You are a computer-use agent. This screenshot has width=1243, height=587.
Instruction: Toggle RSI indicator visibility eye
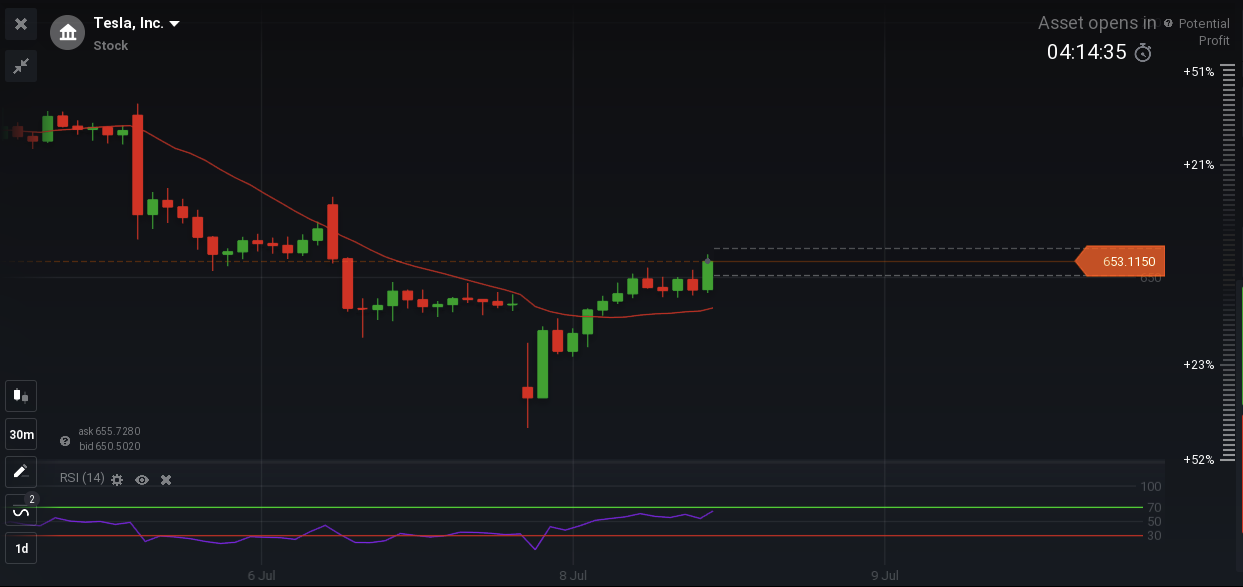(x=142, y=480)
